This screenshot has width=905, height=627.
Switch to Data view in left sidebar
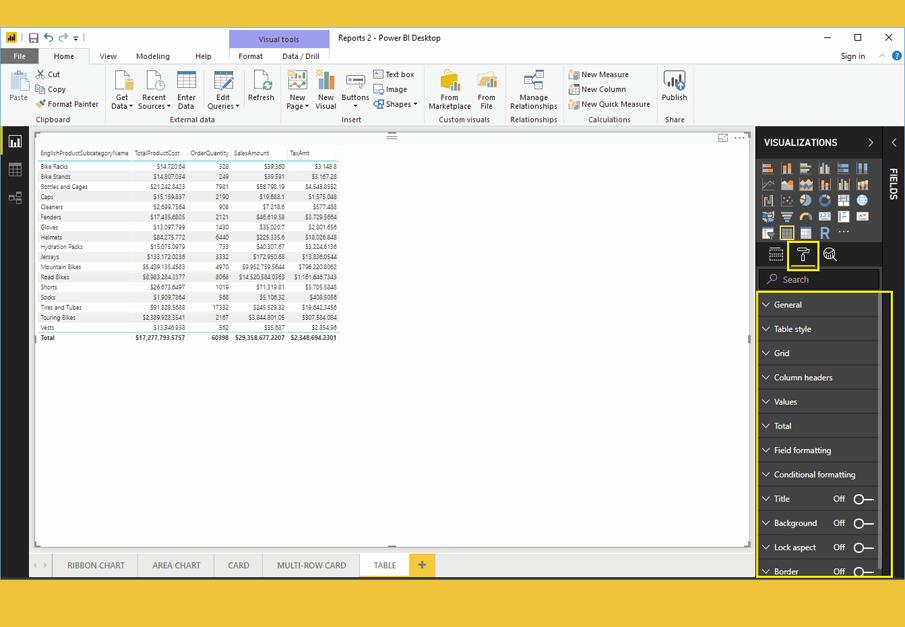(15, 169)
